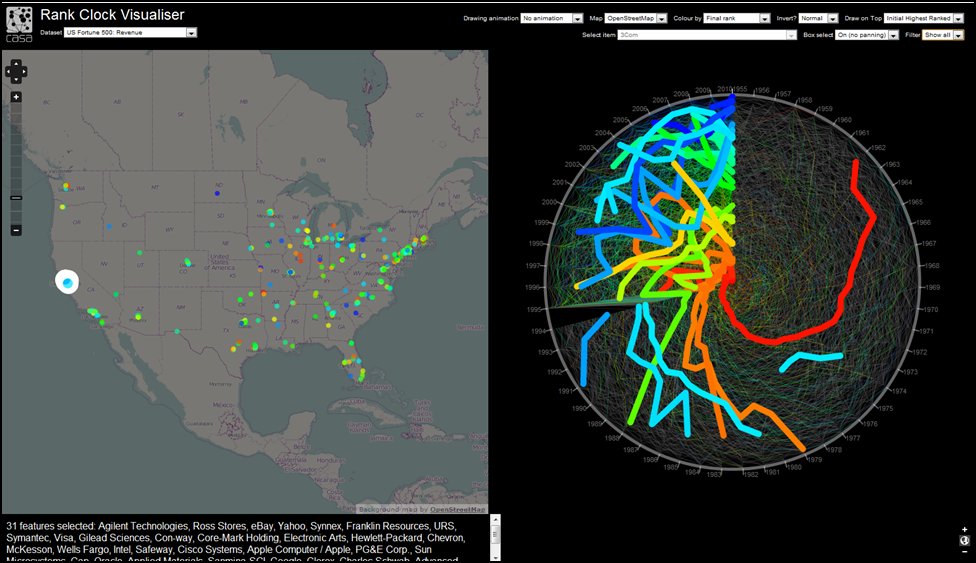Reset rank clock view with globe icon
The height and width of the screenshot is (563, 976).
pyautogui.click(x=964, y=541)
